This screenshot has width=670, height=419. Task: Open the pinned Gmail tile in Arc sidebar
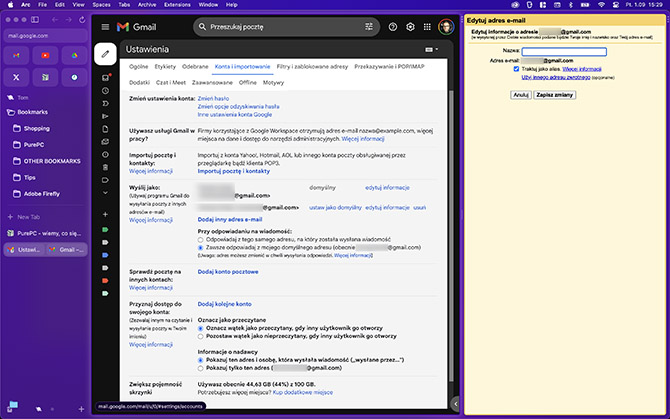[16, 56]
